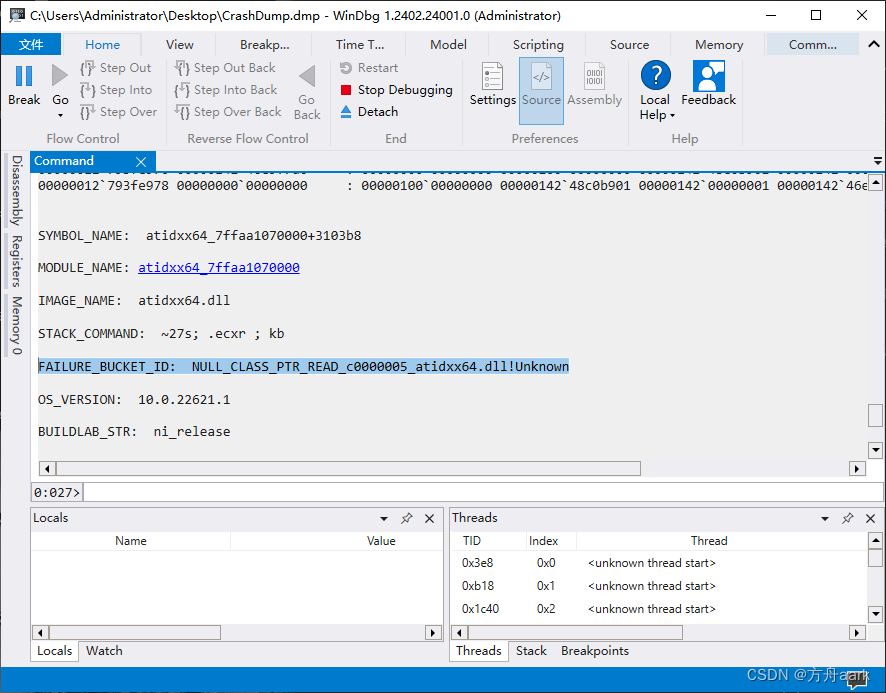Click the feedback chat icon in status bar
This screenshot has width=886, height=693.
[x=857, y=680]
